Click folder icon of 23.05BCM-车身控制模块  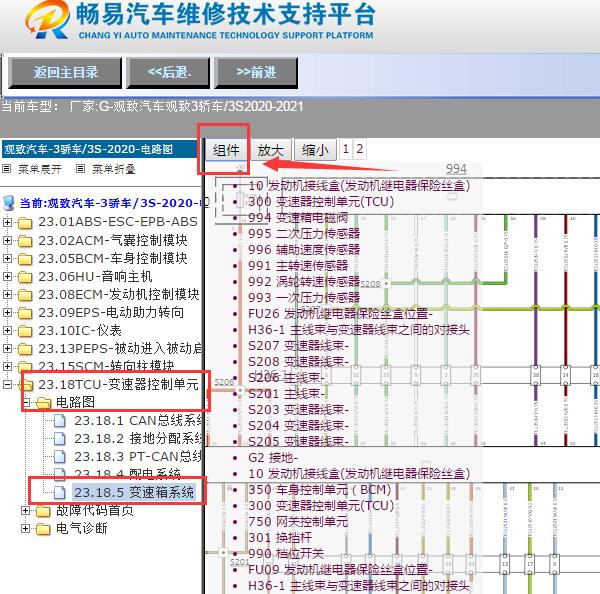coord(25,258)
